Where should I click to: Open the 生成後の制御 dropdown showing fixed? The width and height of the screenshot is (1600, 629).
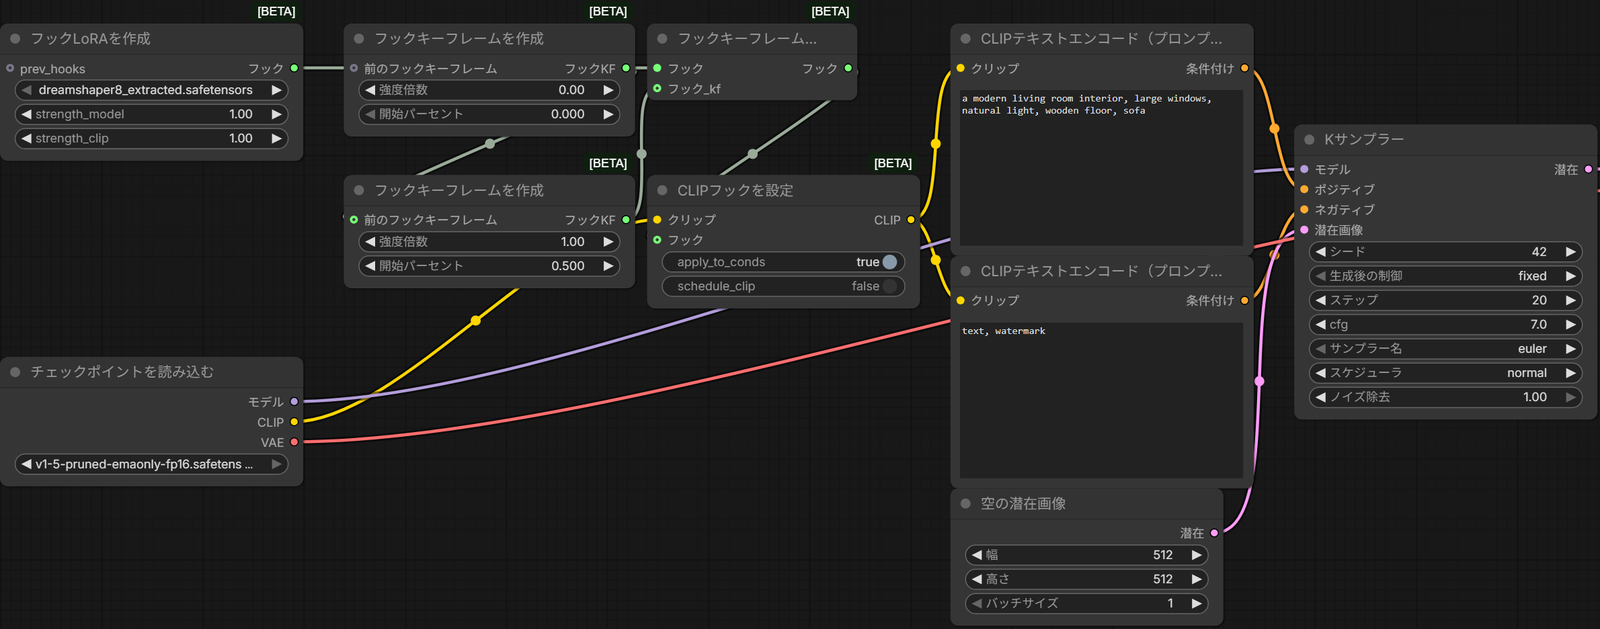pos(1445,276)
